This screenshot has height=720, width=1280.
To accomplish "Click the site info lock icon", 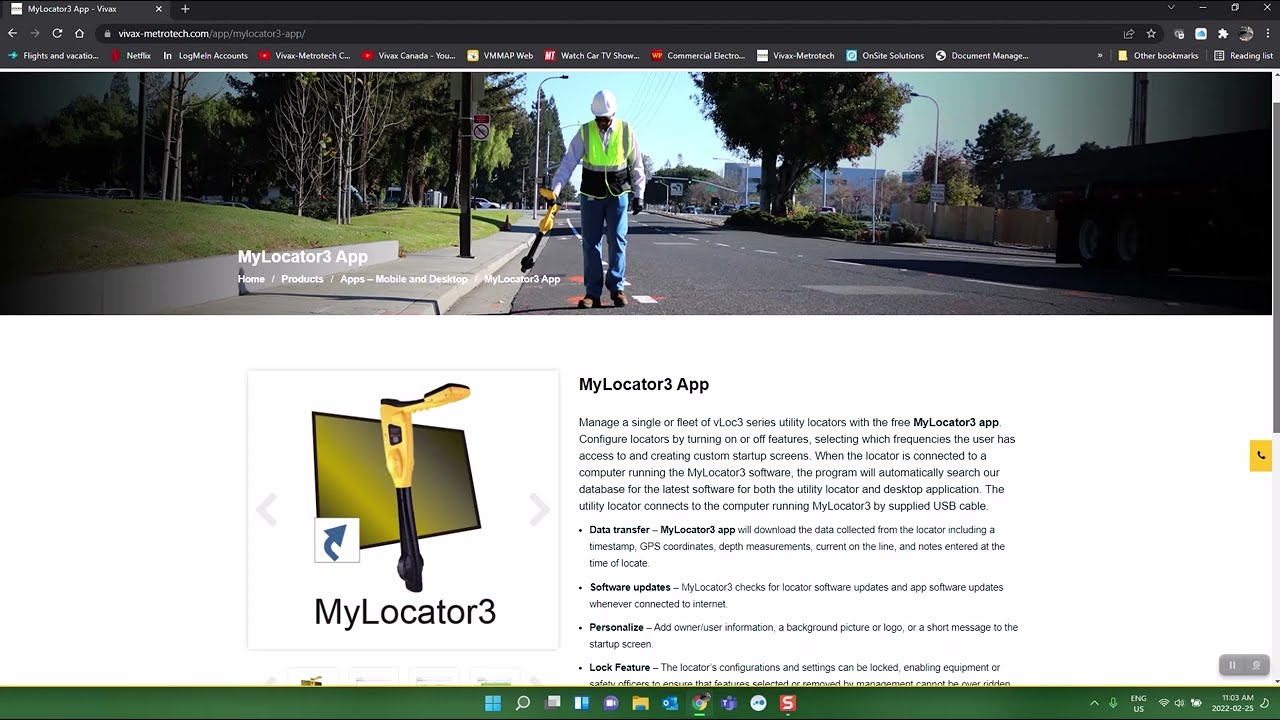I will 108,33.
